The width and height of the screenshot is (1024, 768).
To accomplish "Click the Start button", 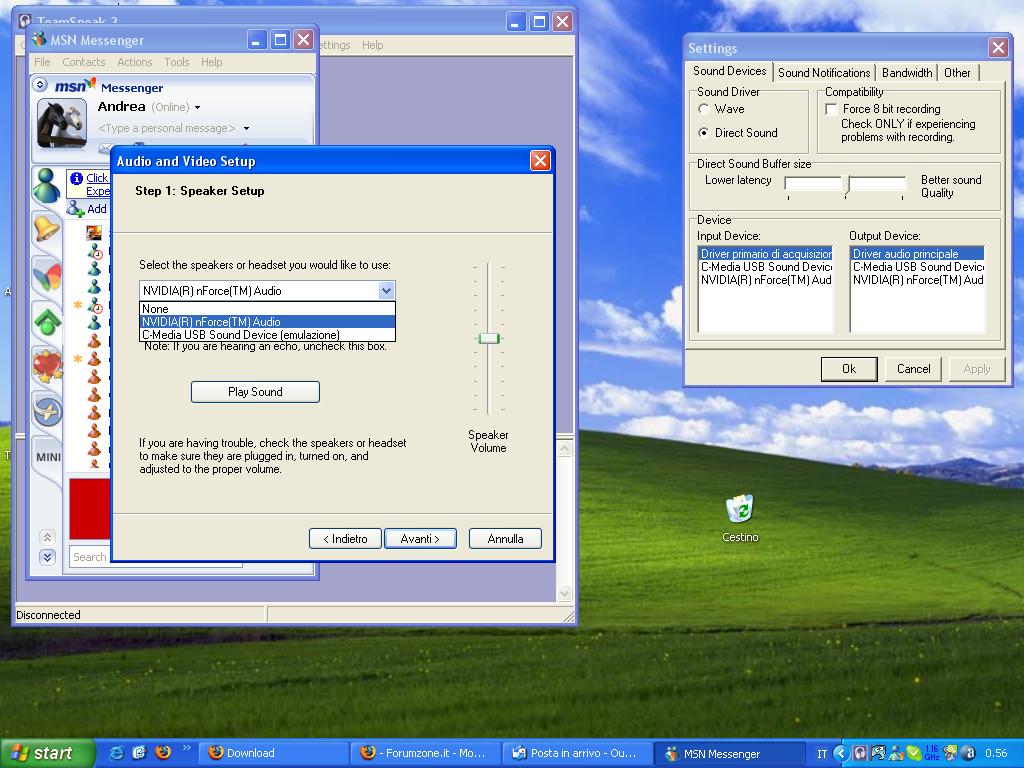I will coord(47,753).
